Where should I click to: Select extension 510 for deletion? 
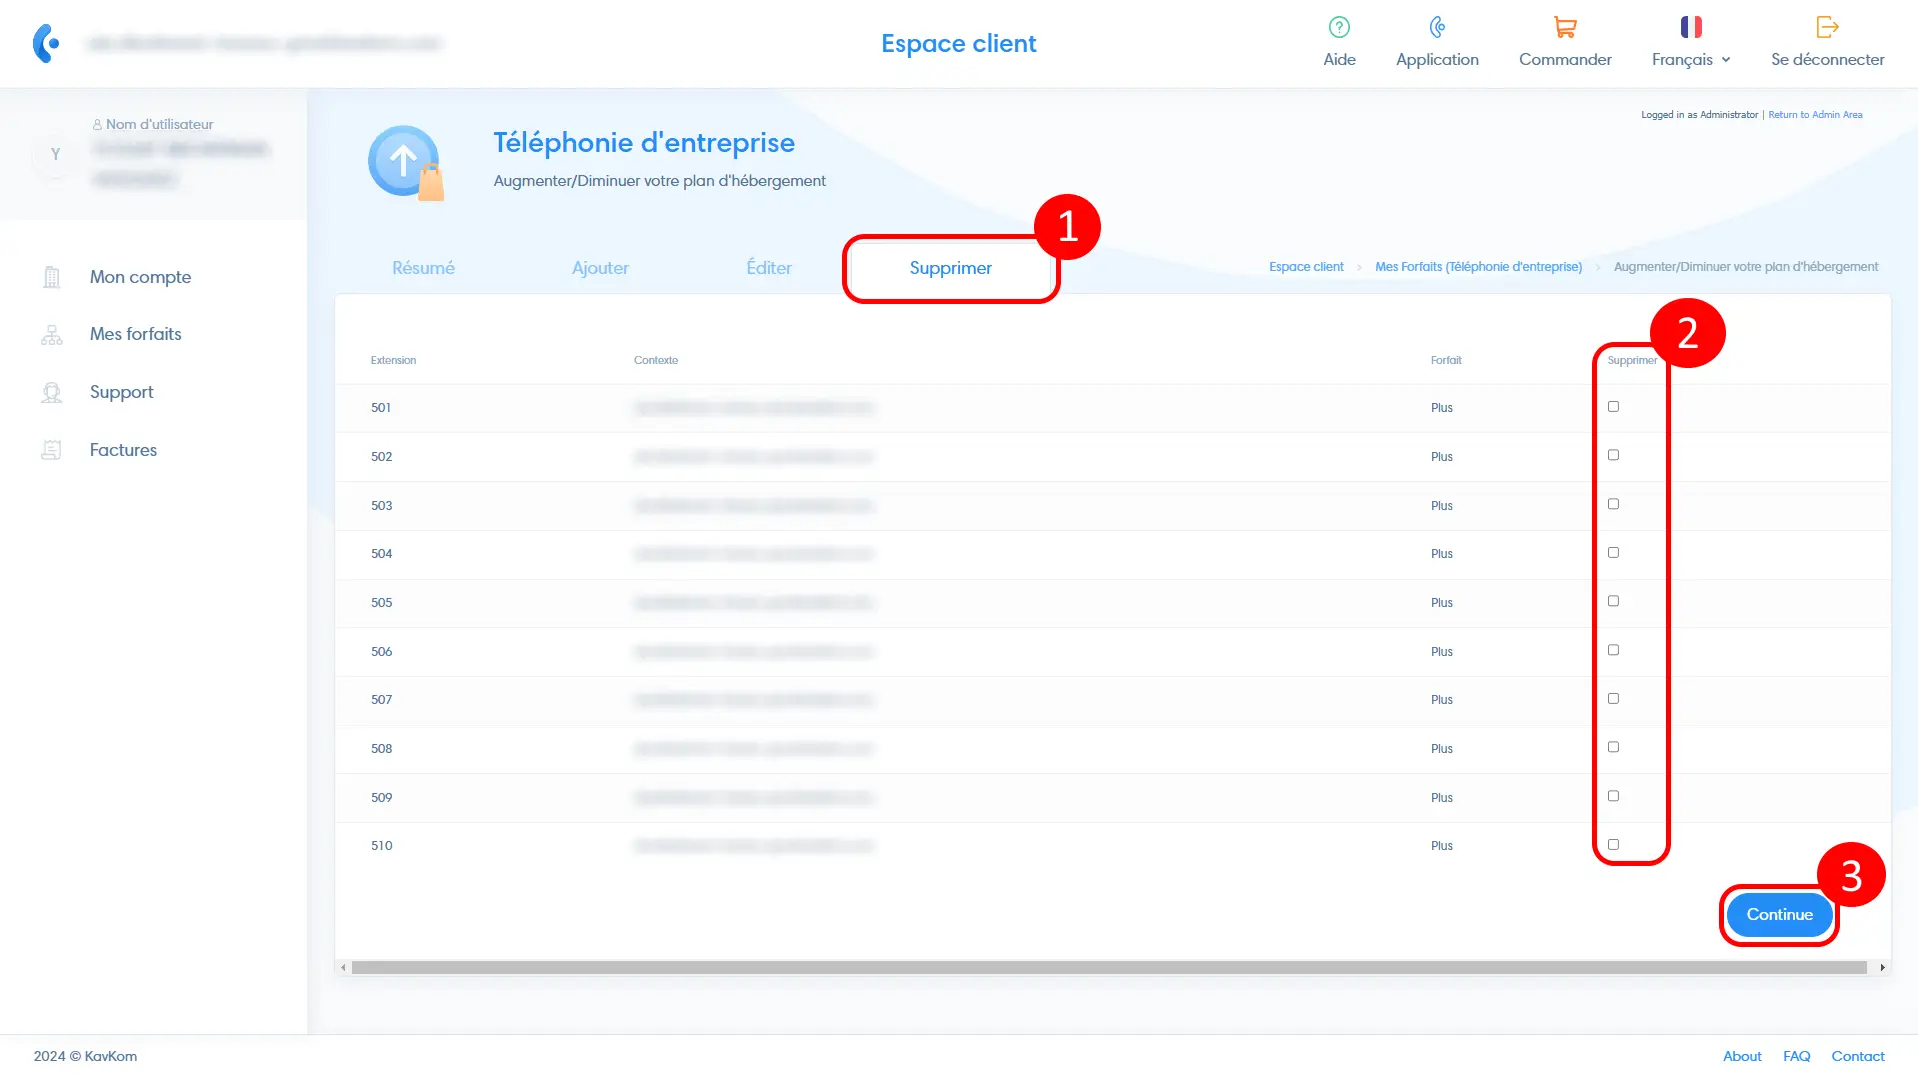pos(1613,845)
